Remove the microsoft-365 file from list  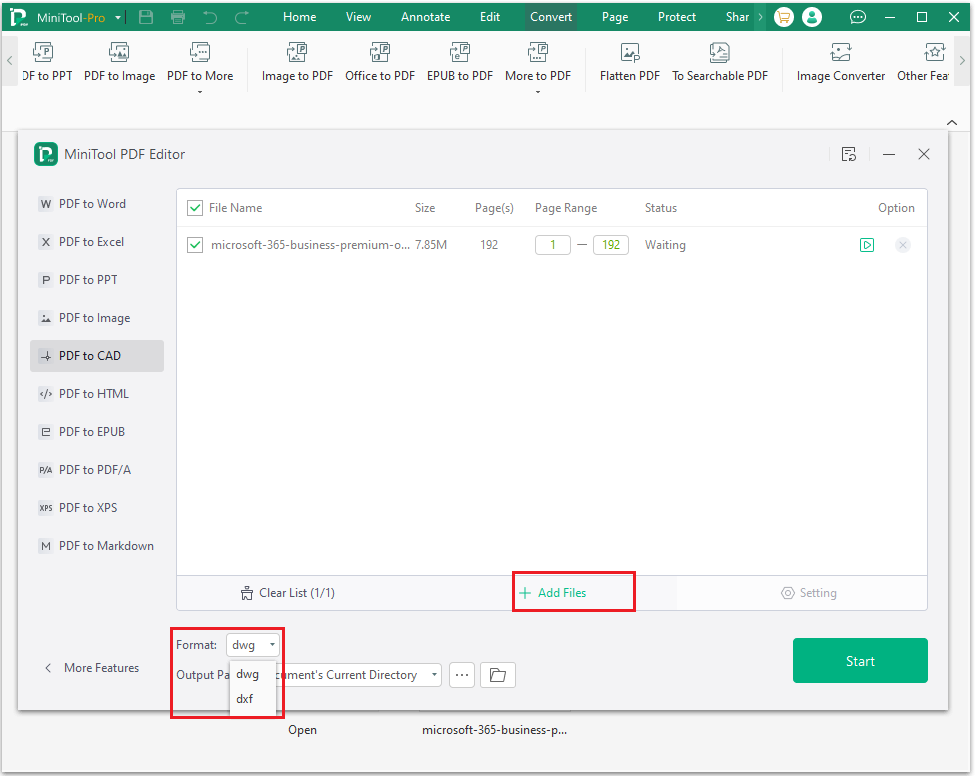coord(903,245)
